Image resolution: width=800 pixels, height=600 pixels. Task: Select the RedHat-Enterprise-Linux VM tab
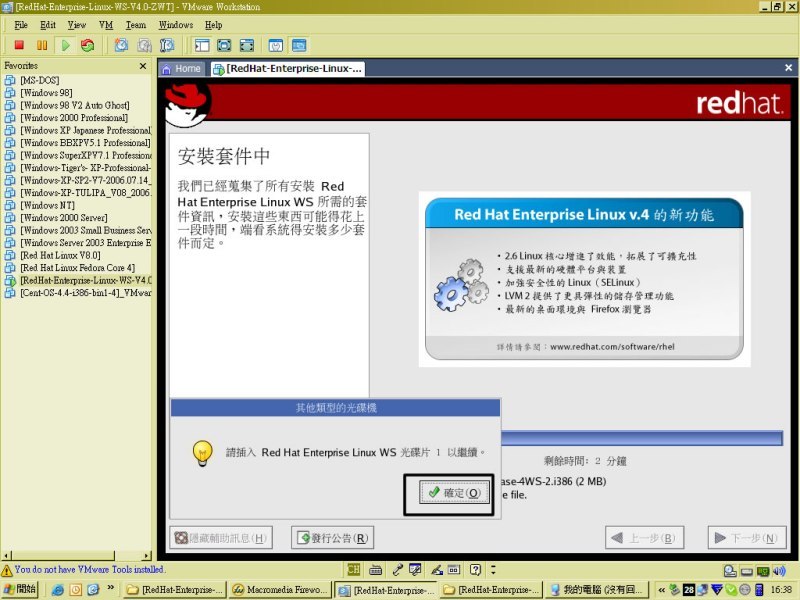click(288, 68)
